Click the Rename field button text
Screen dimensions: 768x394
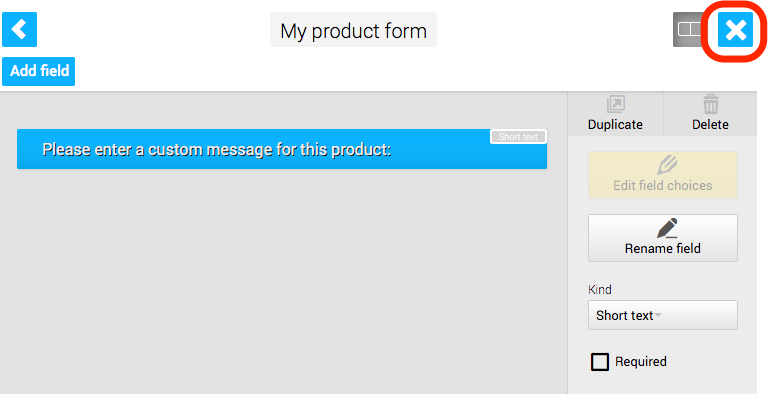point(663,248)
